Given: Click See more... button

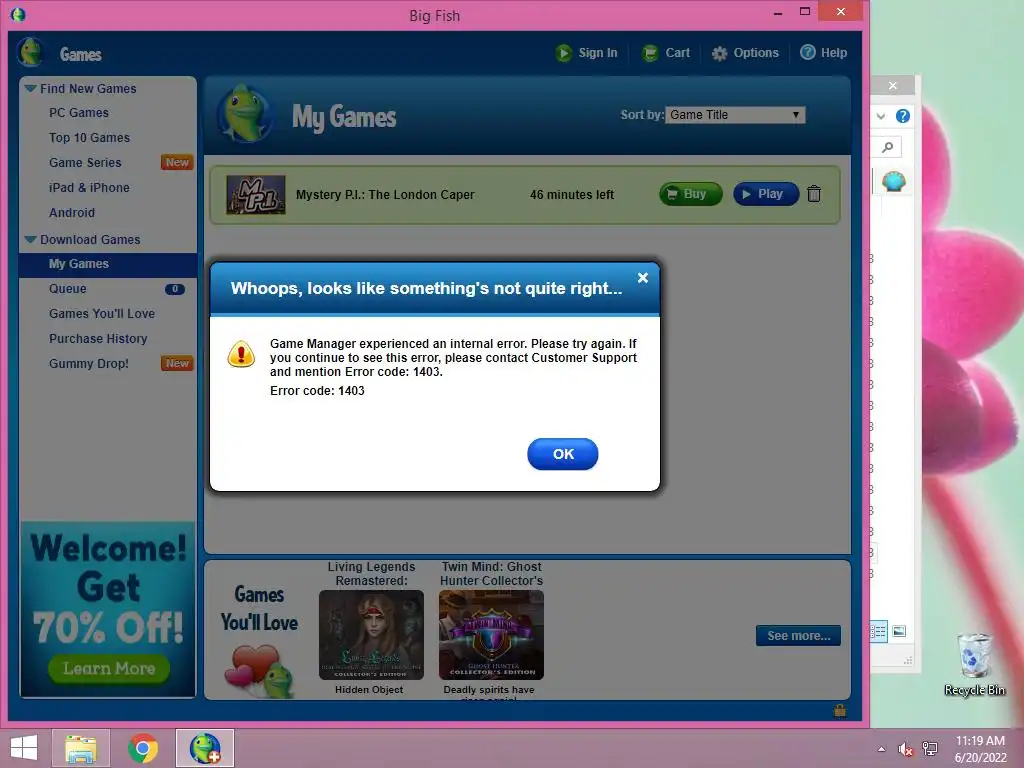Looking at the screenshot, I should pyautogui.click(x=799, y=635).
